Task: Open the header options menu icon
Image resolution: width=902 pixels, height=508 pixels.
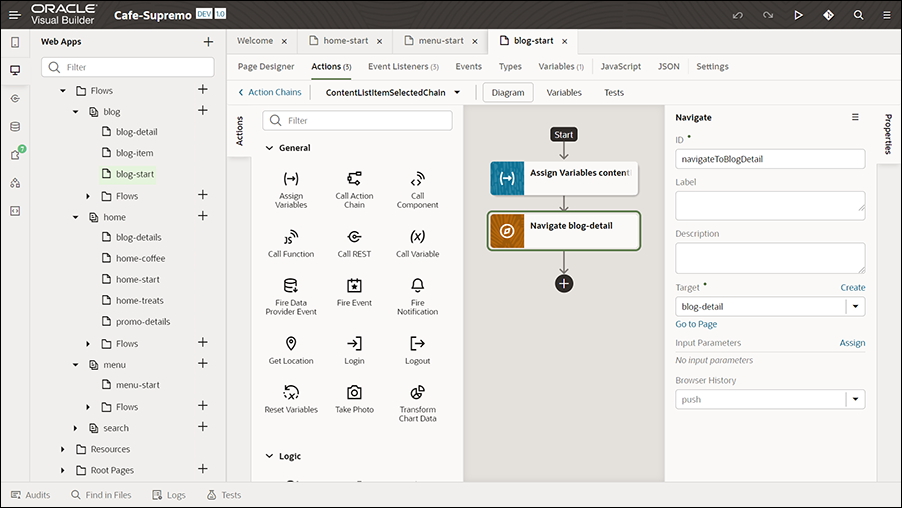Action: click(887, 15)
